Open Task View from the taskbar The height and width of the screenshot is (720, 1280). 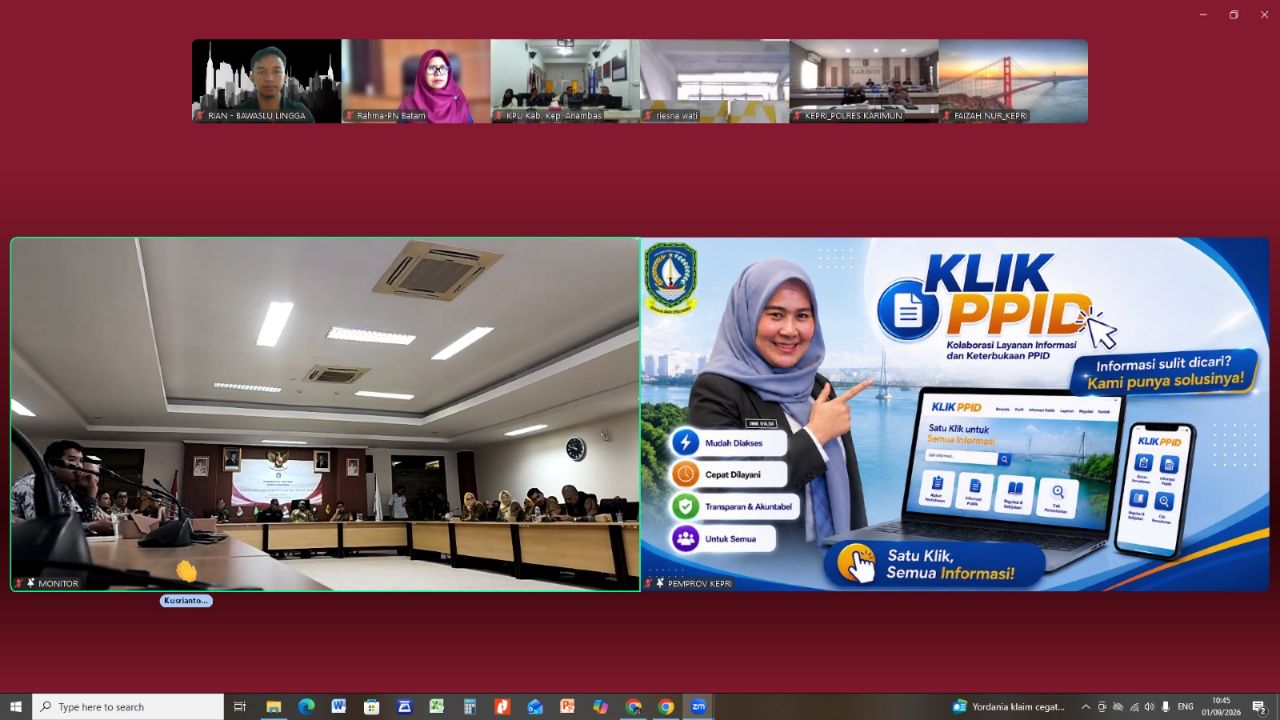click(x=240, y=707)
